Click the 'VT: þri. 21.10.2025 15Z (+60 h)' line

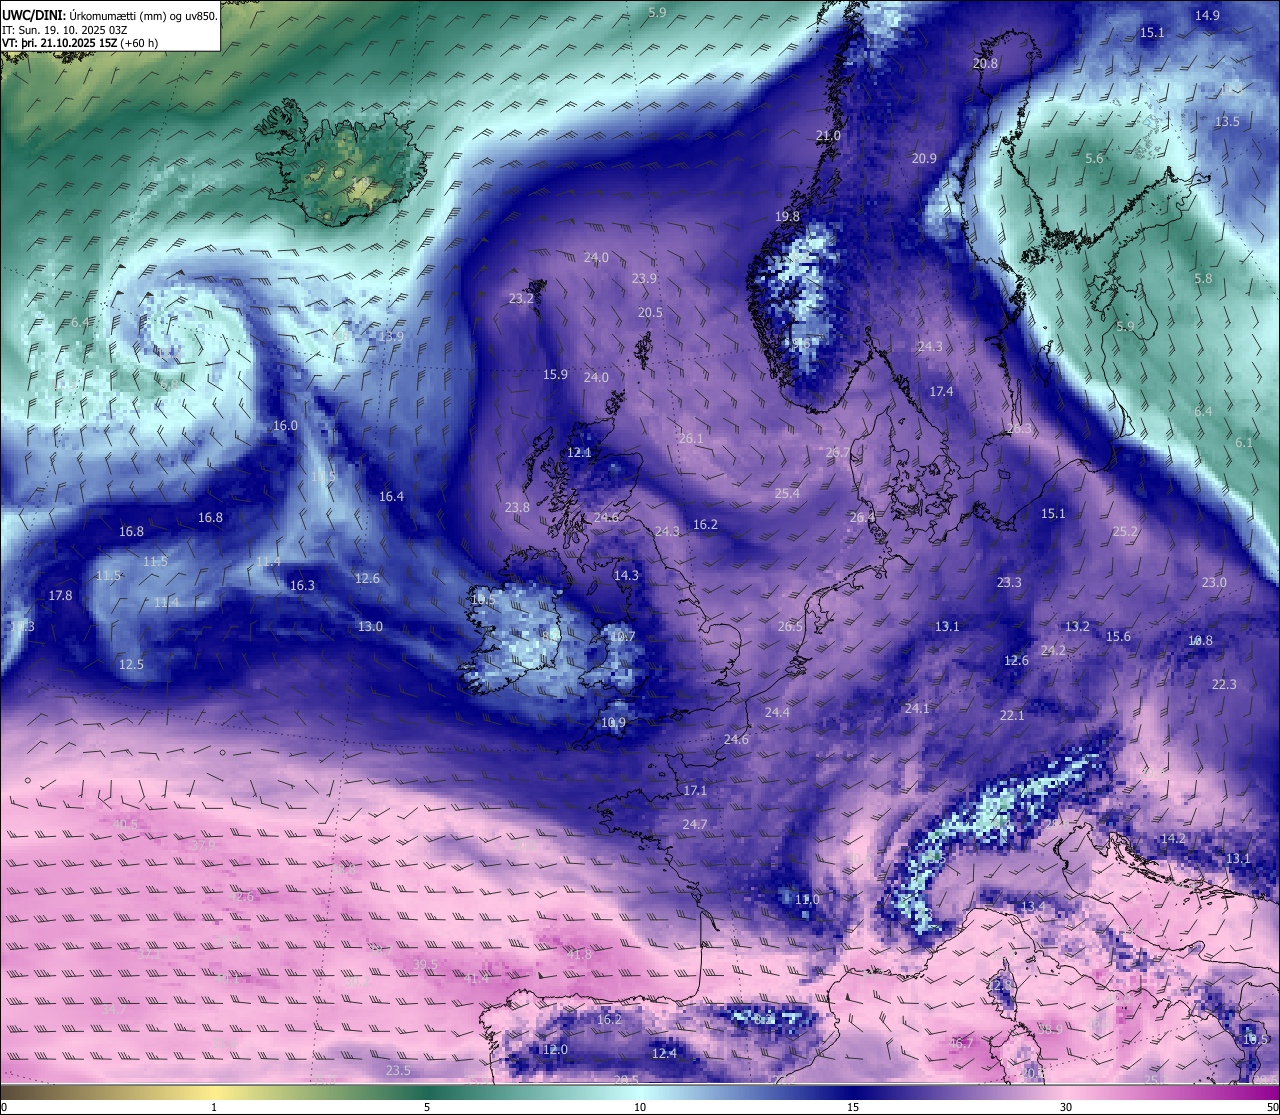(x=80, y=43)
